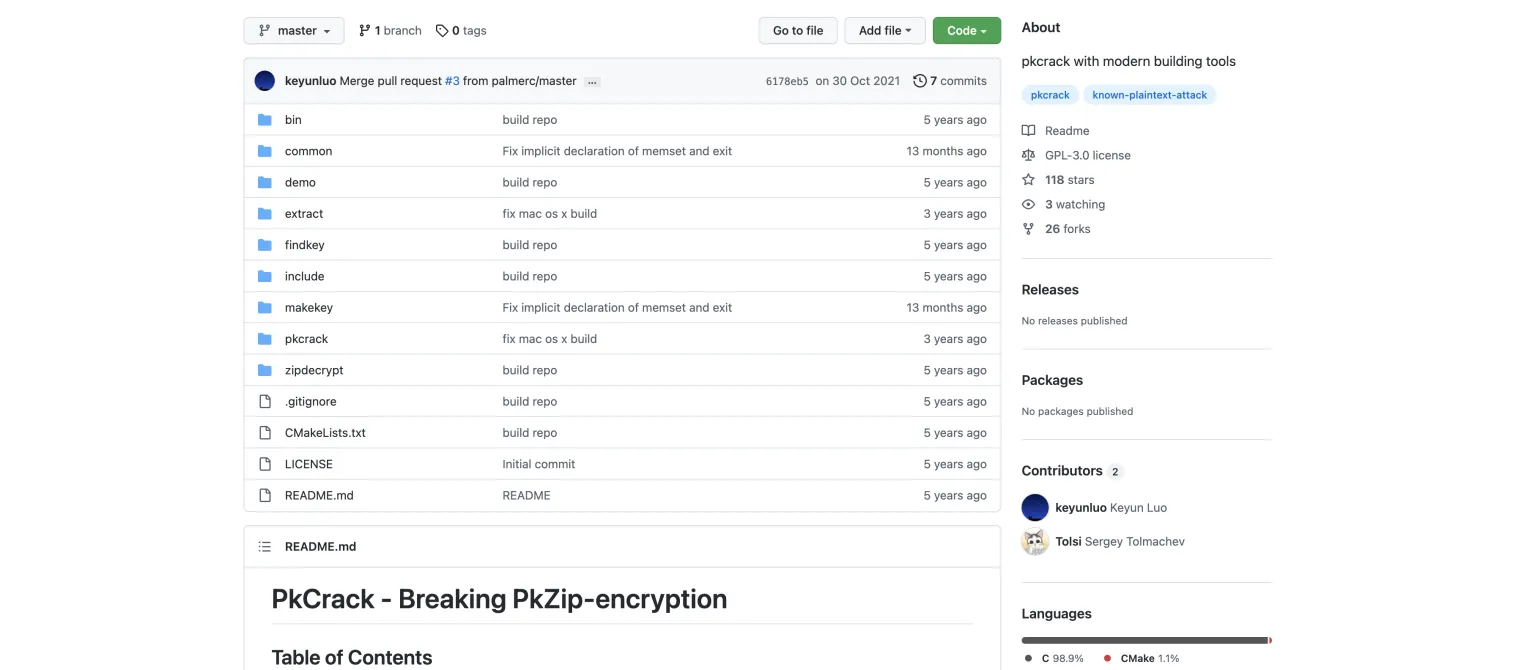Click the tag icon beside 0 tags
This screenshot has height=670, width=1513.
pos(442,31)
